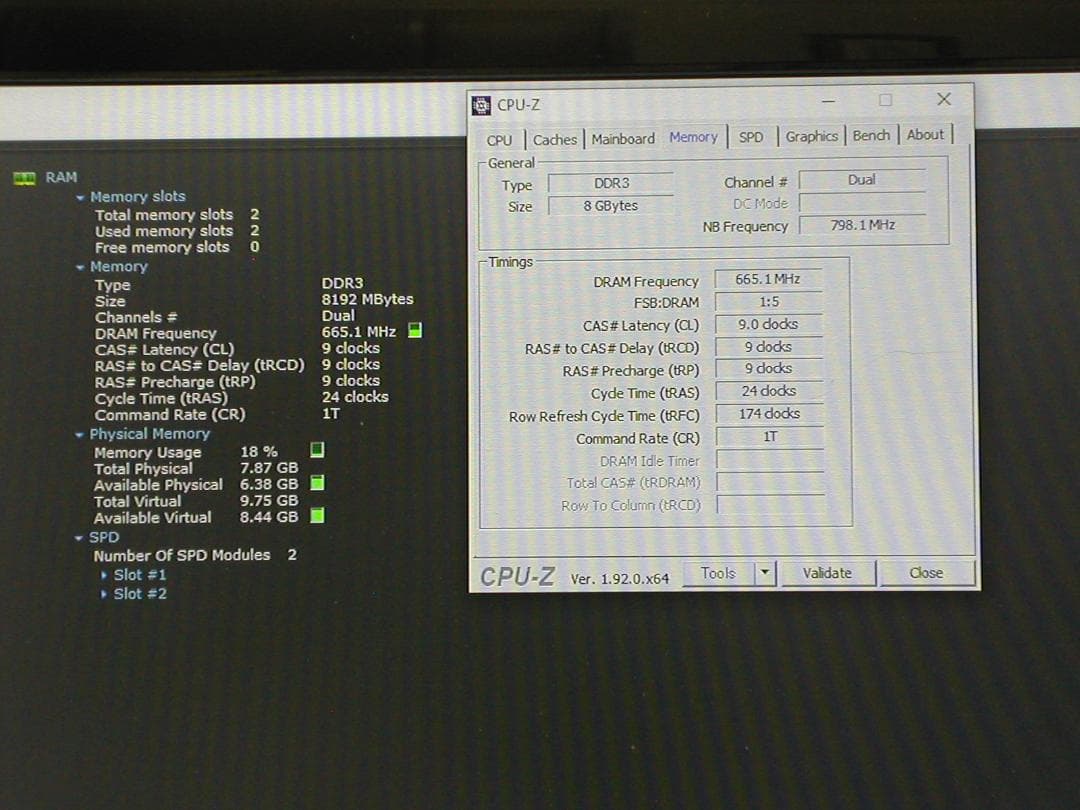Screen dimensions: 1080x810
Task: Collapse the Physical Memory section
Action: 79,435
